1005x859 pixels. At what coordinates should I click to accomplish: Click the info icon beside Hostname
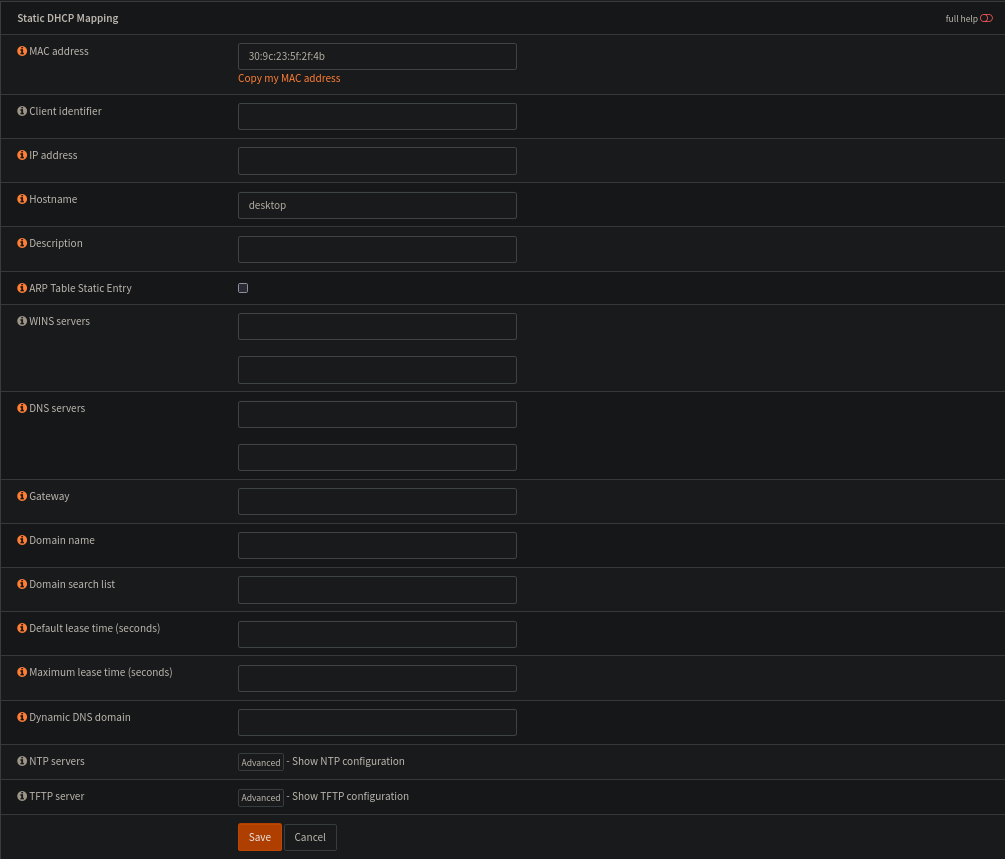tap(22, 199)
